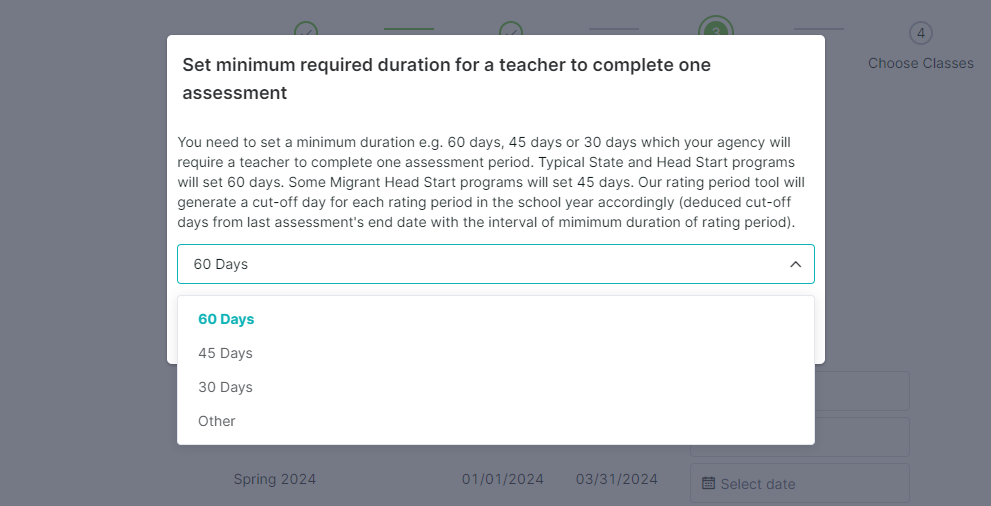Image resolution: width=991 pixels, height=506 pixels.
Task: Click the active step 3 circle
Action: coord(716,26)
